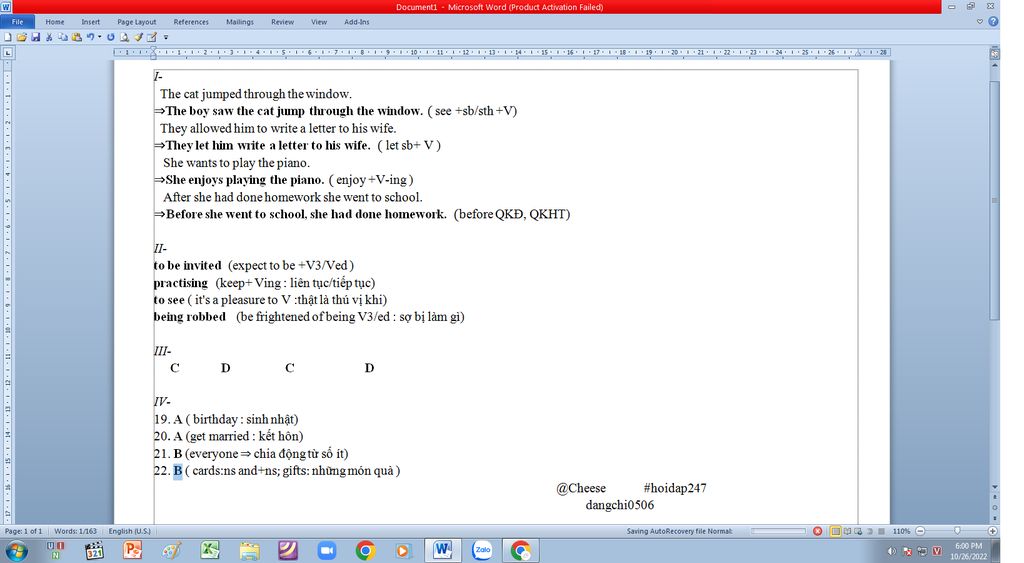Redo the last action
The image size is (1024, 563).
[110, 37]
